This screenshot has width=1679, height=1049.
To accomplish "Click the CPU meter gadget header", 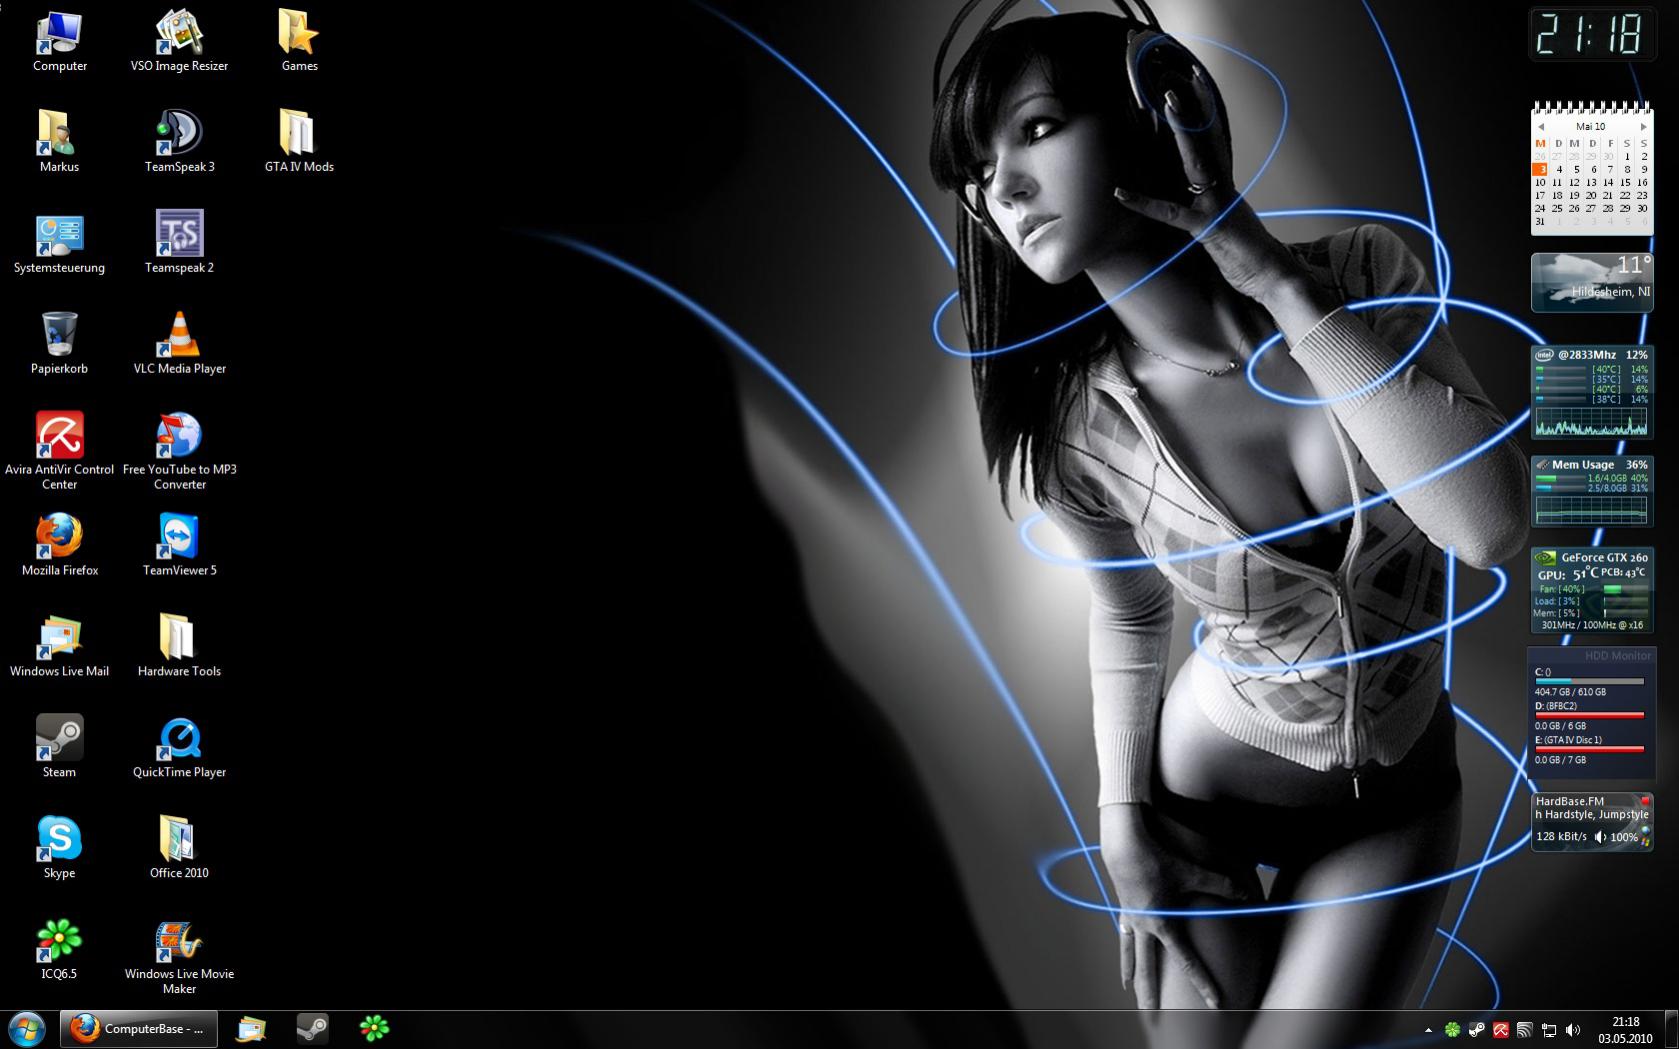I will point(1592,355).
